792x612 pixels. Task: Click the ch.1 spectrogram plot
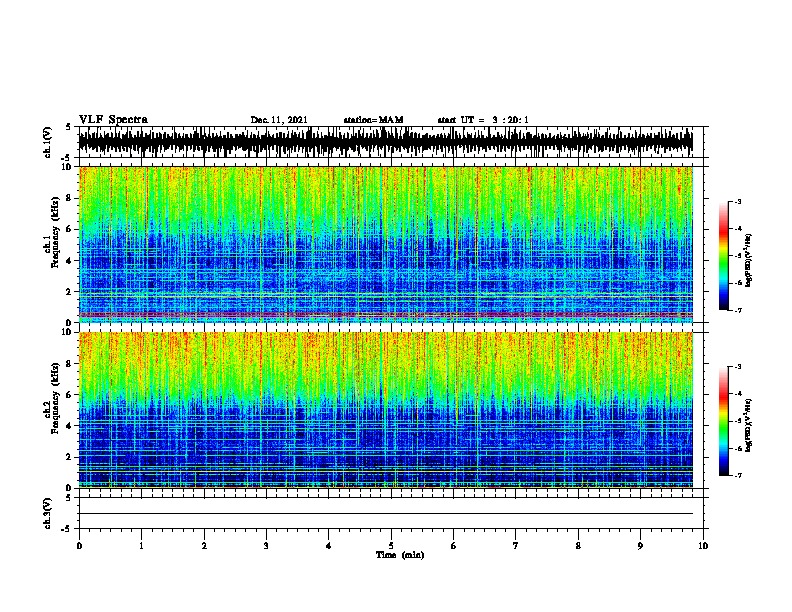click(386, 244)
